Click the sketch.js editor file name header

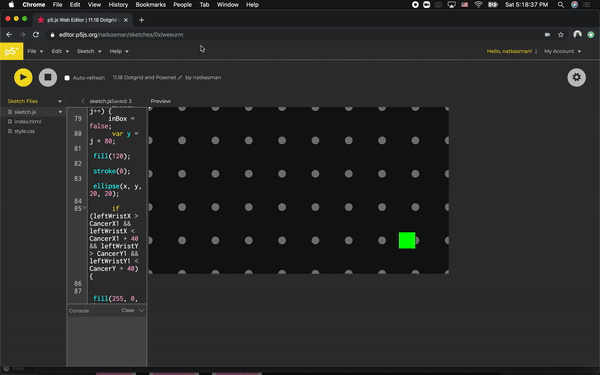(x=101, y=101)
